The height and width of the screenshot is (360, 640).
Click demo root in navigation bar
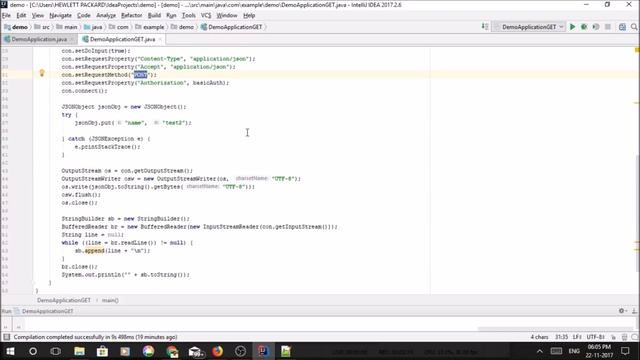[16, 27]
